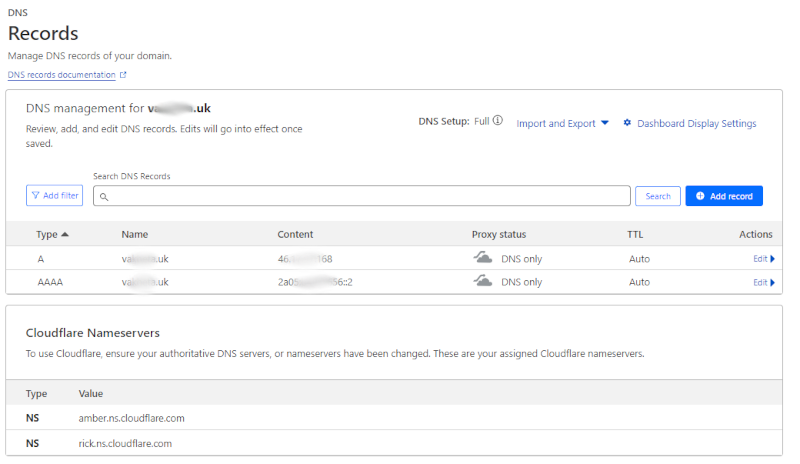Click the Dashboard Display Settings gear icon
The width and height of the screenshot is (800, 464).
point(628,123)
